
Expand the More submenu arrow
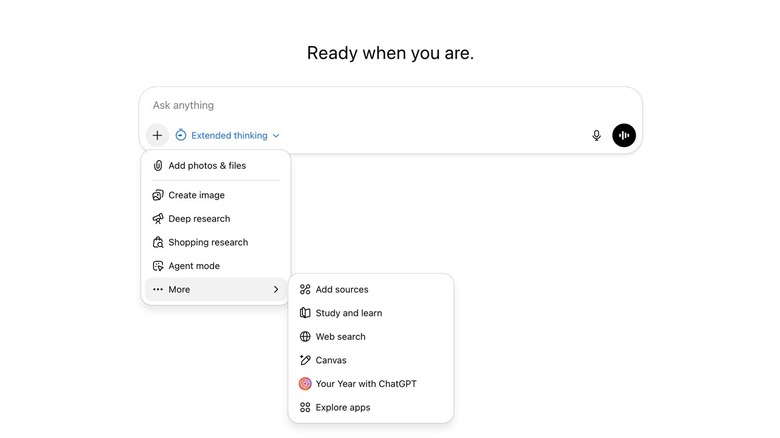click(276, 290)
